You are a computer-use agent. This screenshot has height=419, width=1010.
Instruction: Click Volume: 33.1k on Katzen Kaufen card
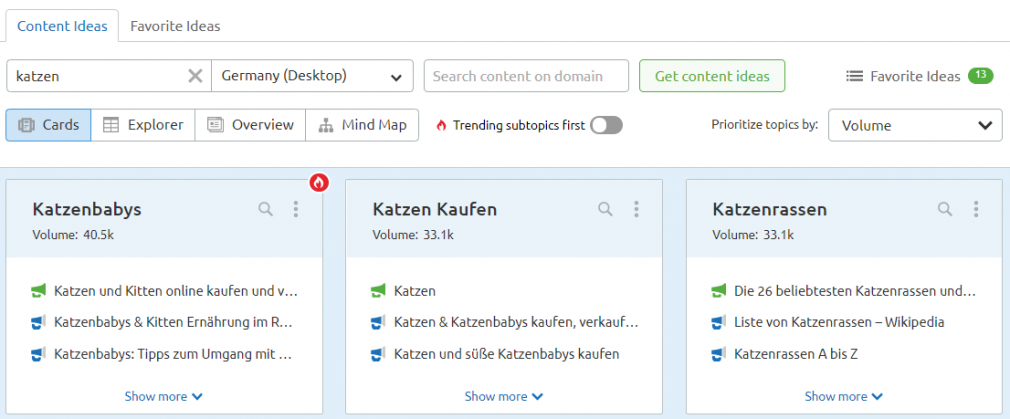click(x=412, y=235)
